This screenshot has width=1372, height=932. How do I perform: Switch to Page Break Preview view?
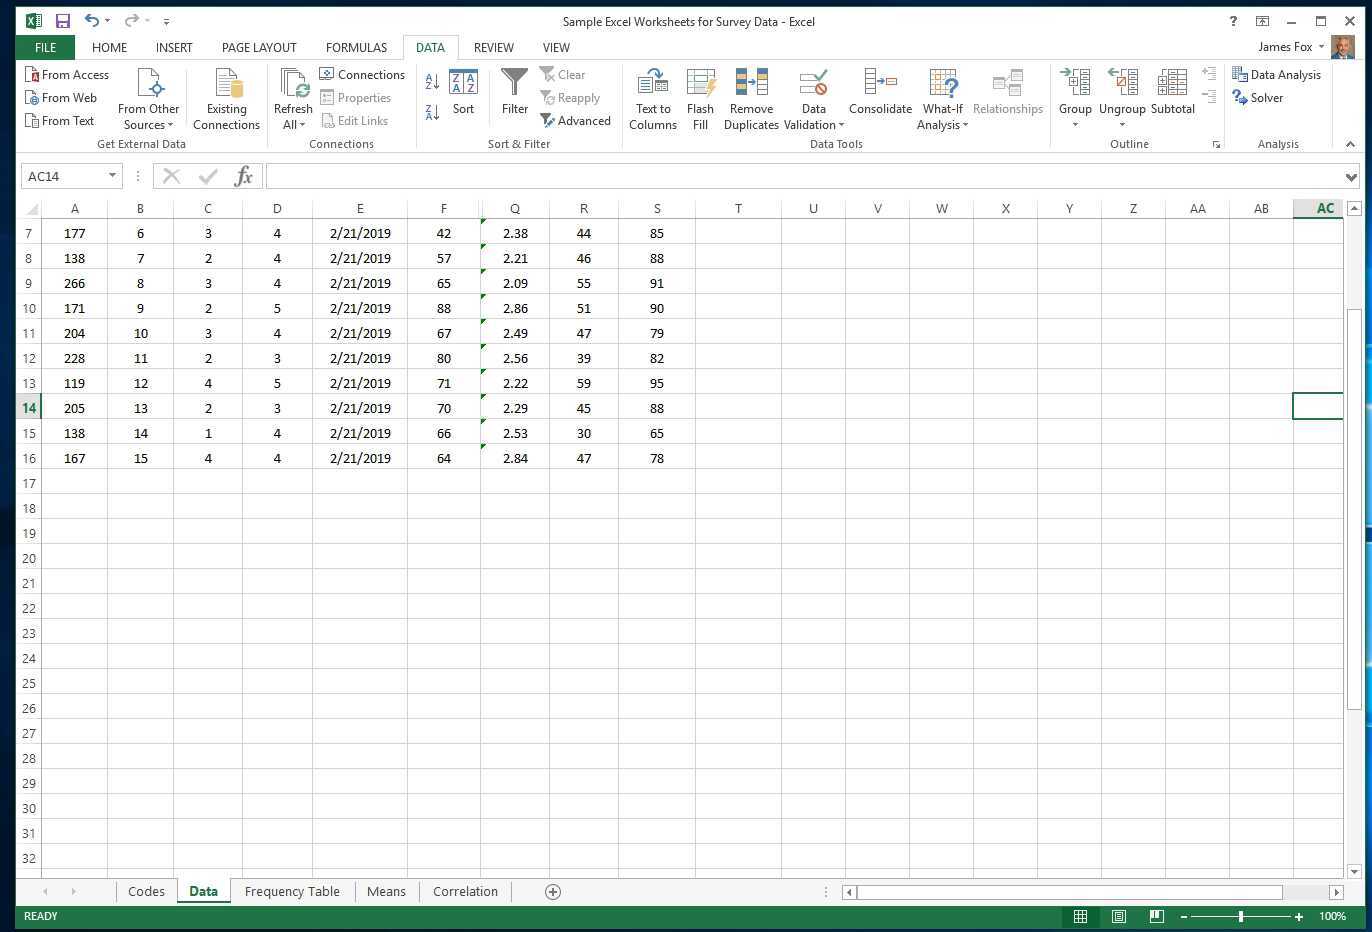[x=1156, y=916]
